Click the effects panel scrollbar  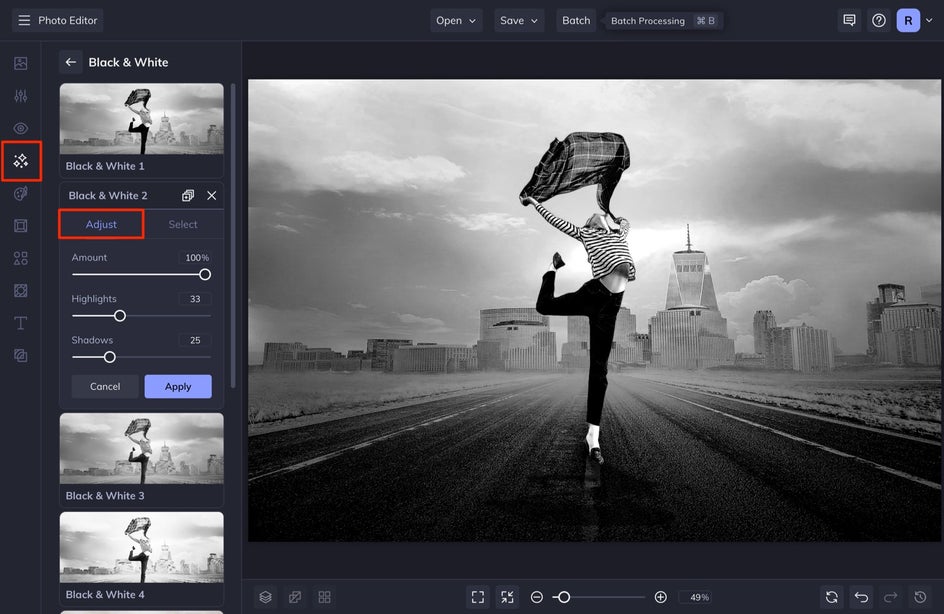233,236
